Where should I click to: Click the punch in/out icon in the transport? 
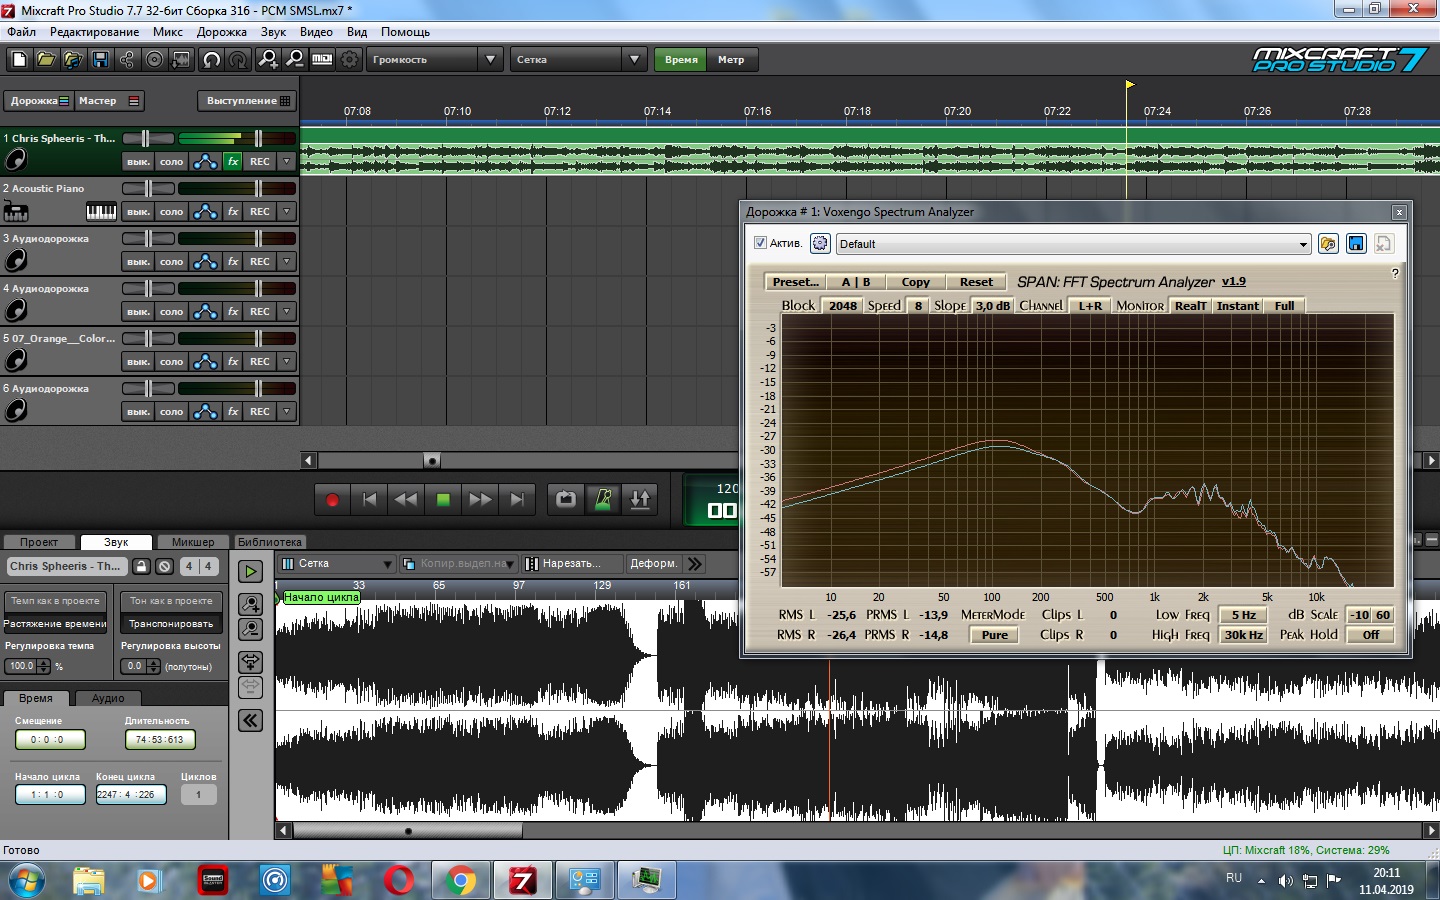pyautogui.click(x=640, y=499)
